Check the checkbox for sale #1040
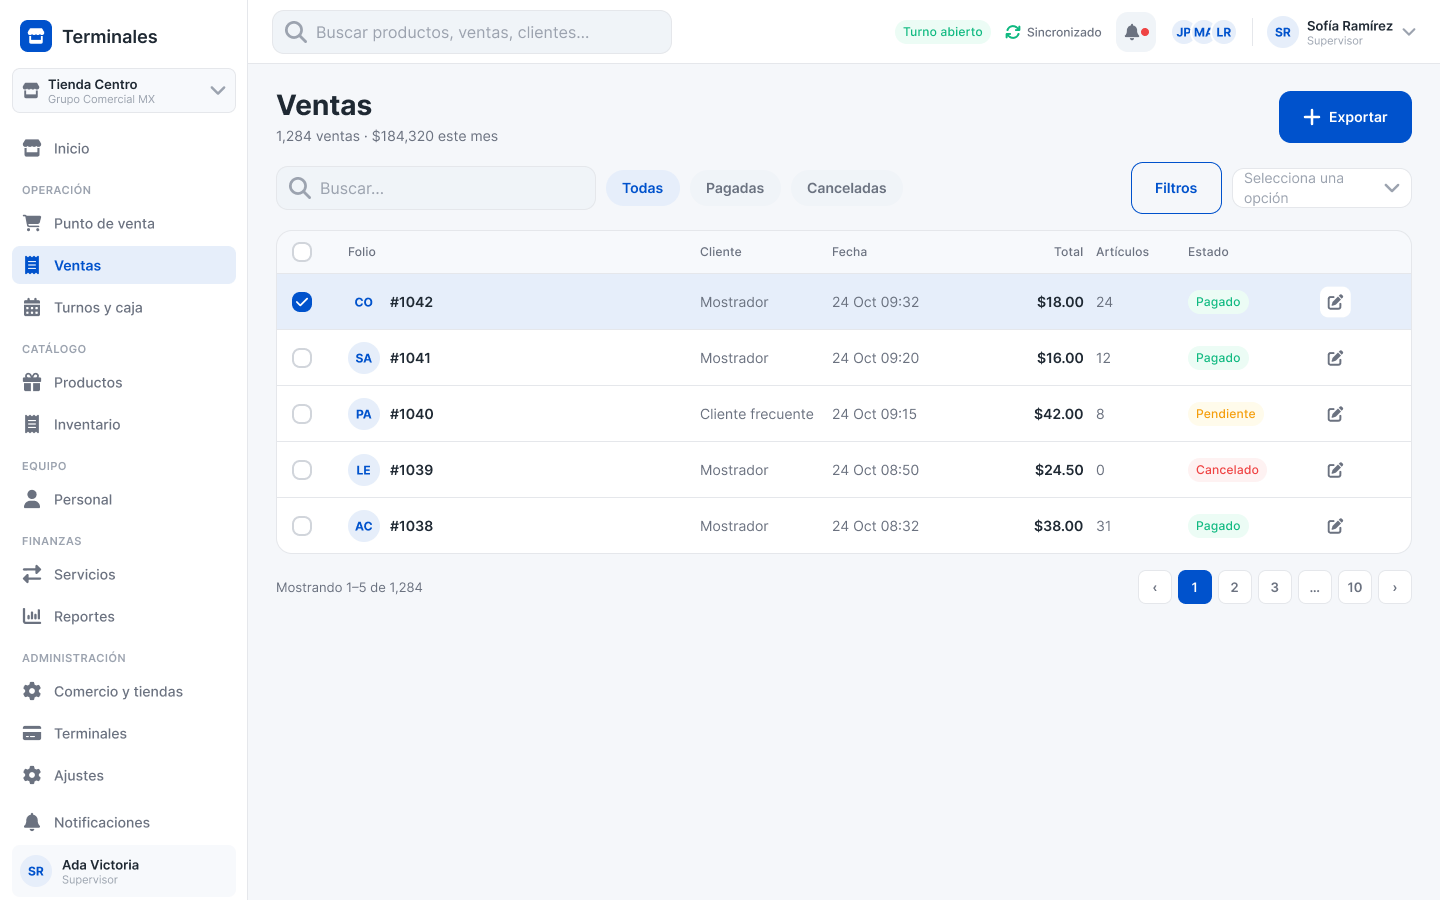 302,414
